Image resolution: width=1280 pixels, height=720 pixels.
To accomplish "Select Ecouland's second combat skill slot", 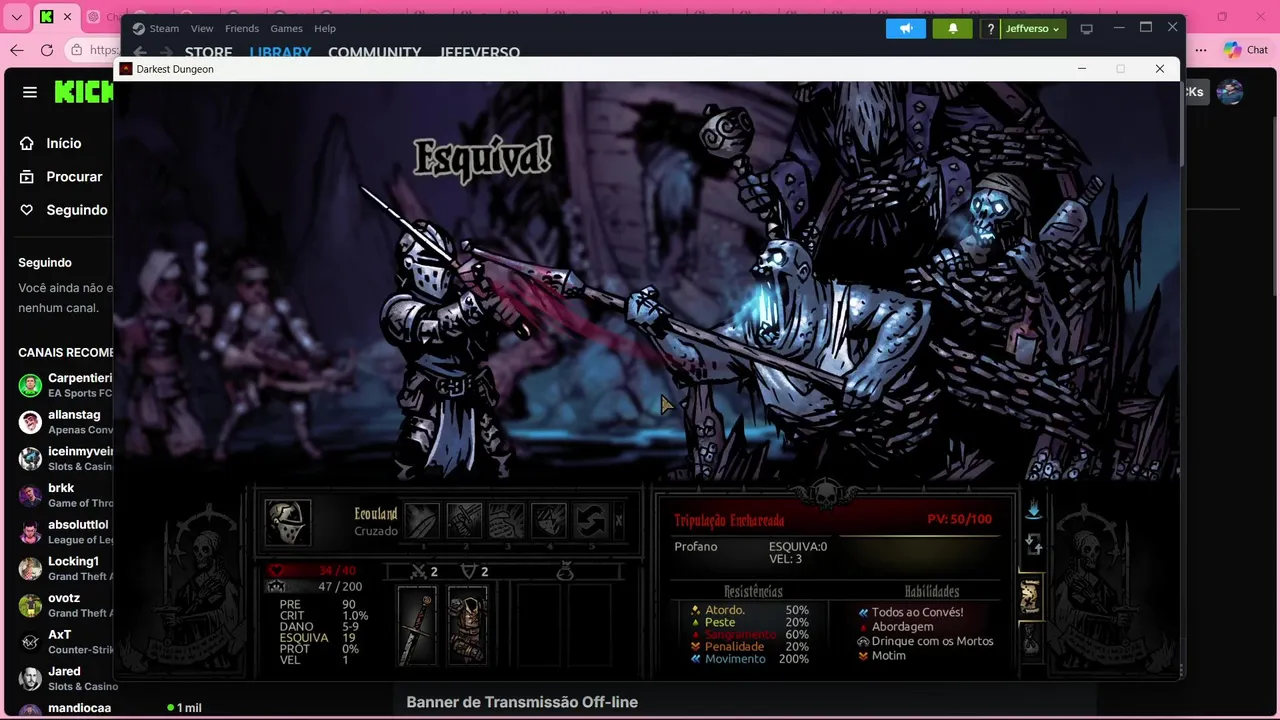I will pos(464,521).
